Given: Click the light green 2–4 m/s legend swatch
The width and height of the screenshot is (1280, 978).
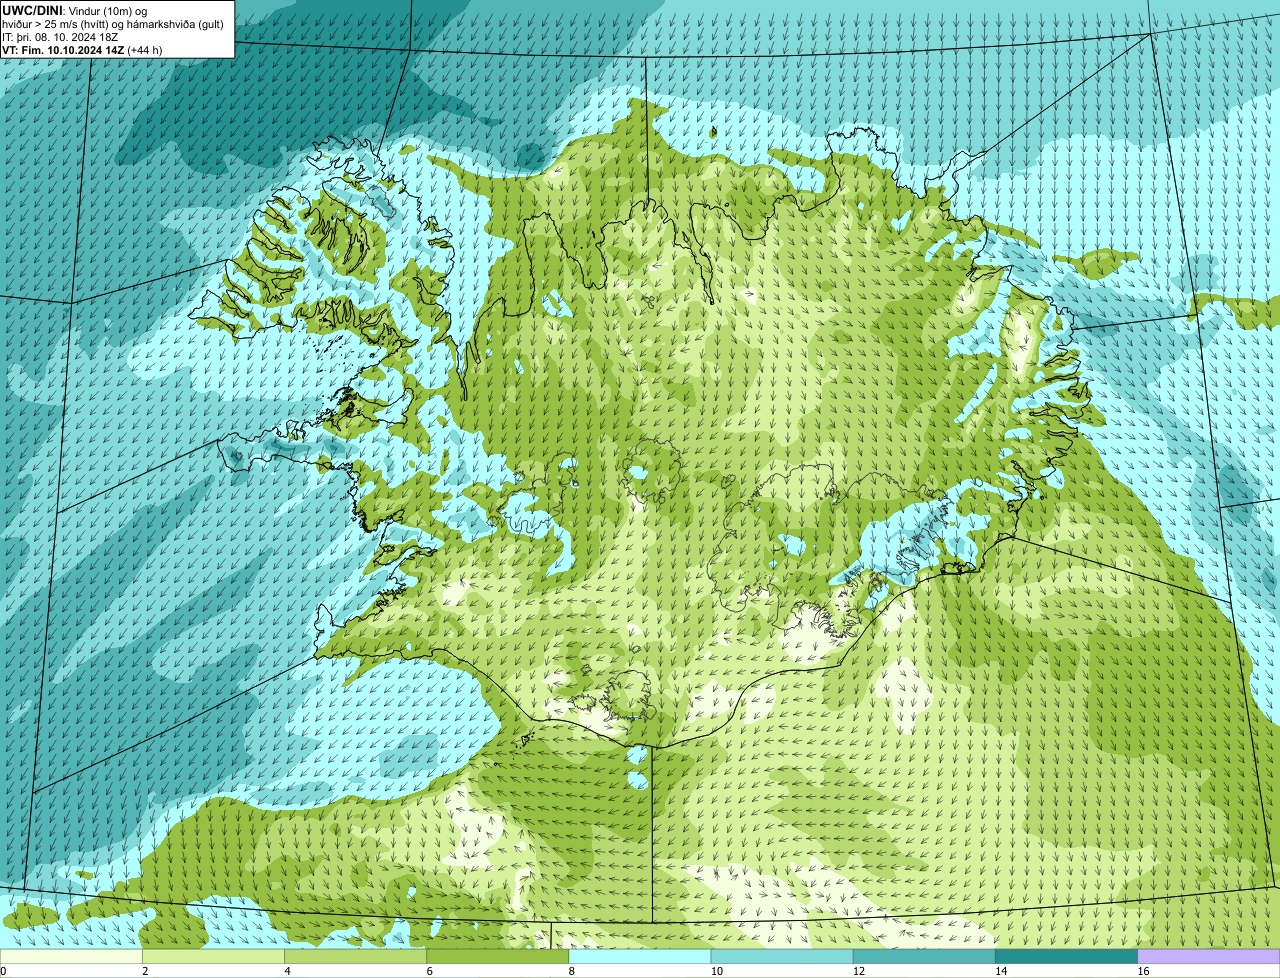Looking at the screenshot, I should pos(213,956).
